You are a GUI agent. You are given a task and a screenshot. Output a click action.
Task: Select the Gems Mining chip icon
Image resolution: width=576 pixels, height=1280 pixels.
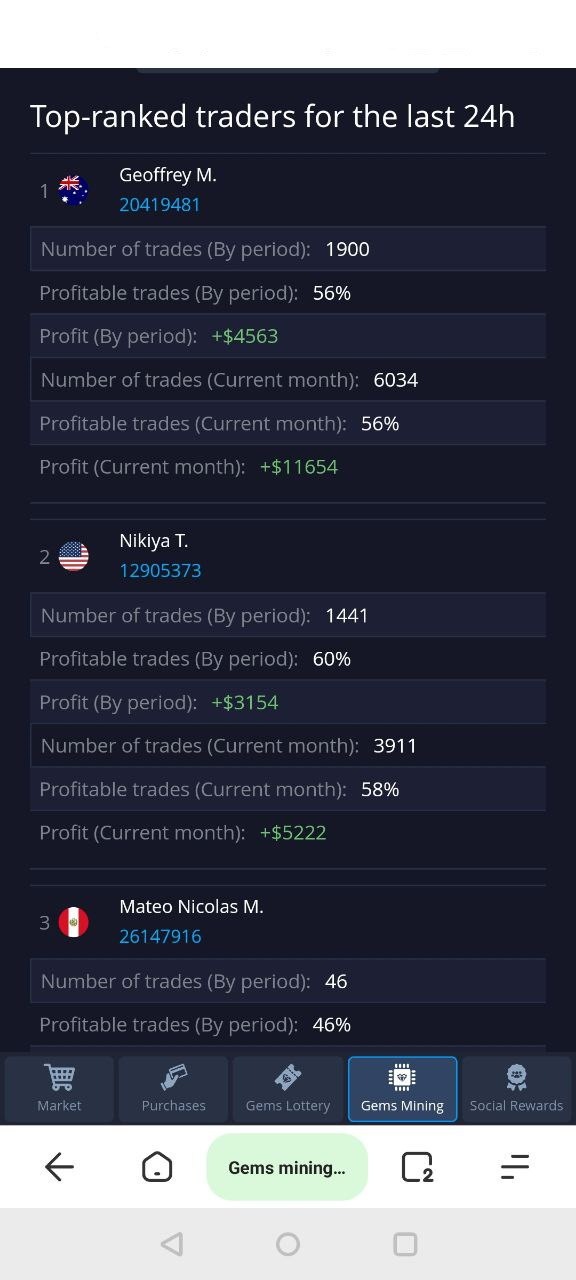pos(402,1077)
